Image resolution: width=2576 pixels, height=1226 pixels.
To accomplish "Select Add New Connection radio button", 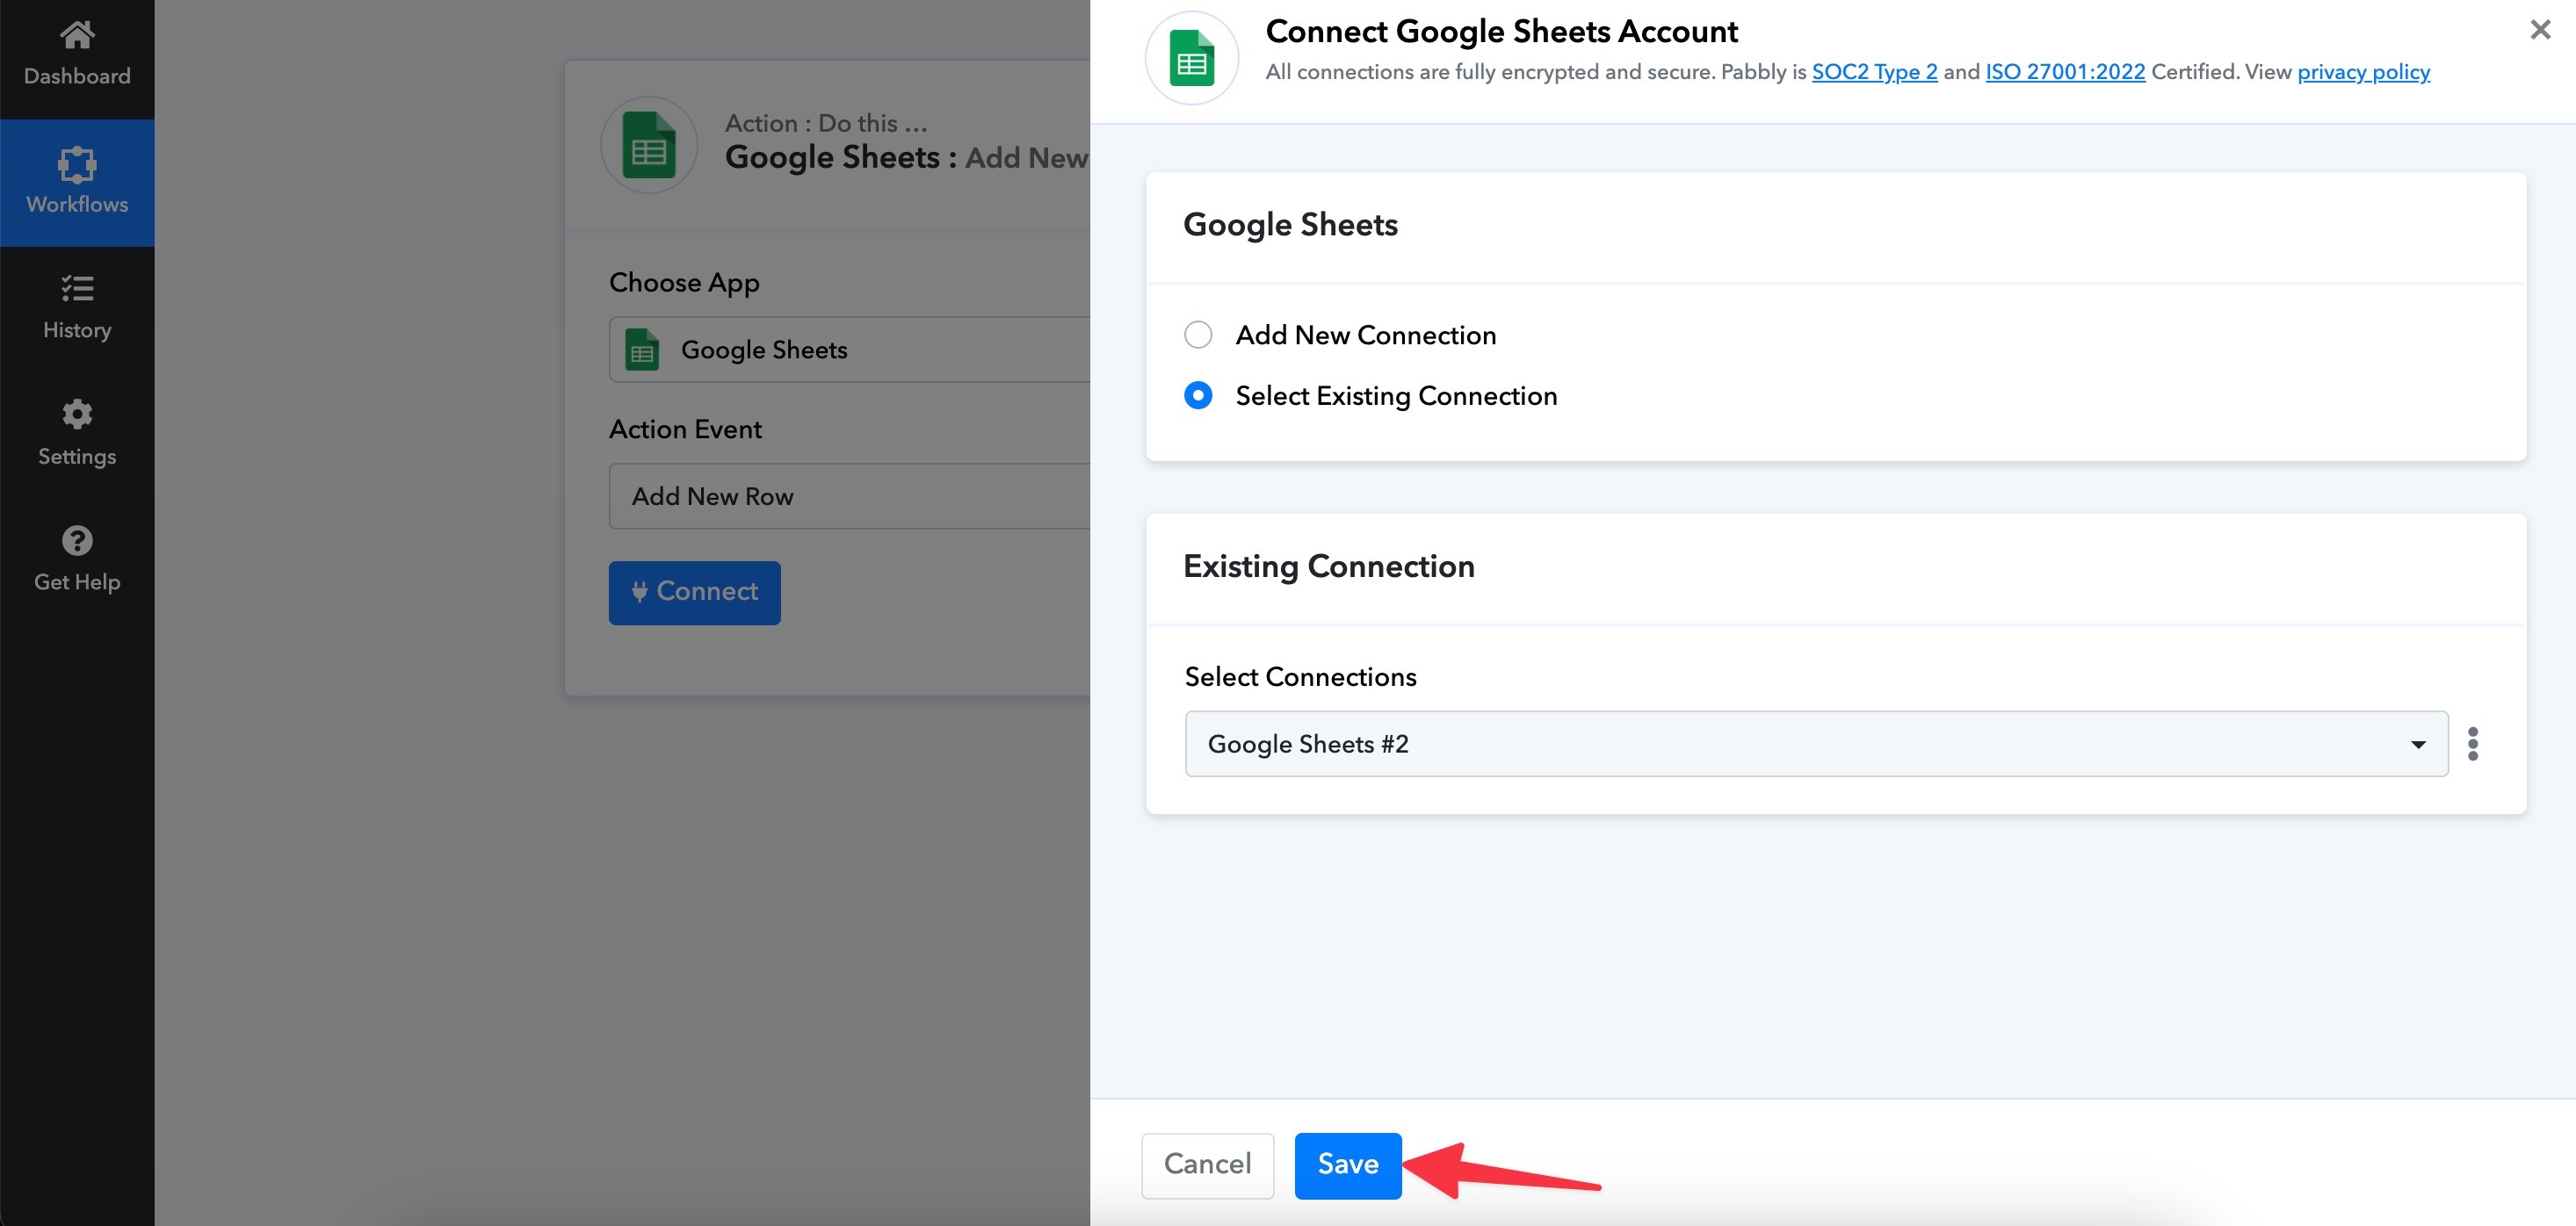I will click(x=1198, y=335).
